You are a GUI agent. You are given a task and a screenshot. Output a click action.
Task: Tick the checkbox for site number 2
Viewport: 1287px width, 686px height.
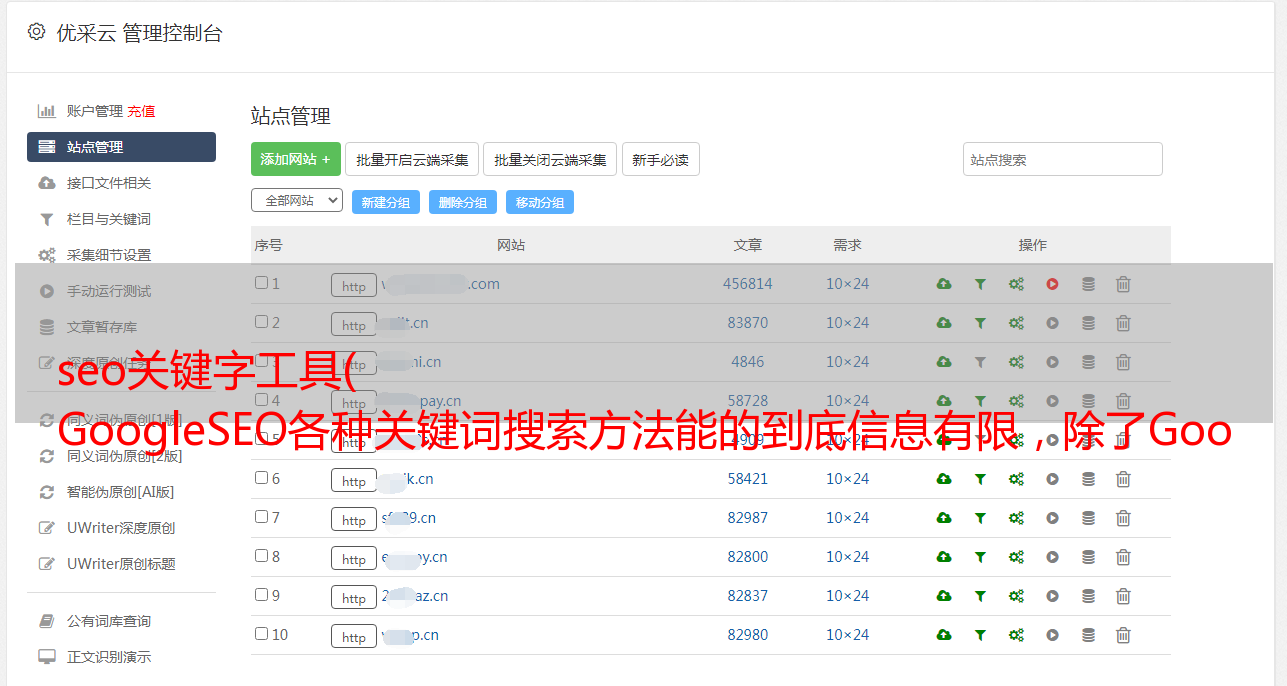261,322
